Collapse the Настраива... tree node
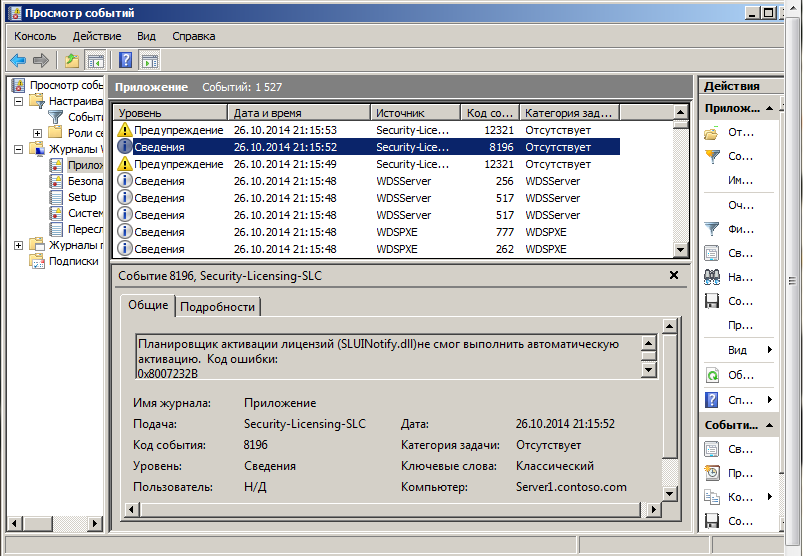The width and height of the screenshot is (803, 556). pyautogui.click(x=18, y=101)
